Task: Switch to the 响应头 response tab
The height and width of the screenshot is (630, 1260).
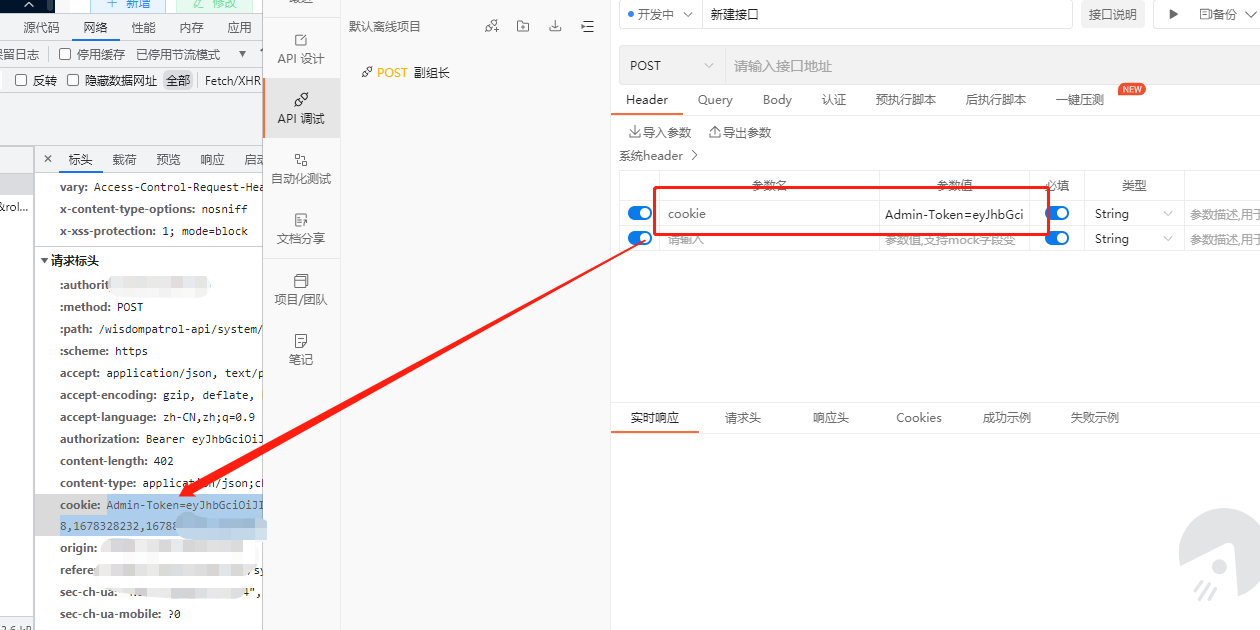Action: [831, 418]
